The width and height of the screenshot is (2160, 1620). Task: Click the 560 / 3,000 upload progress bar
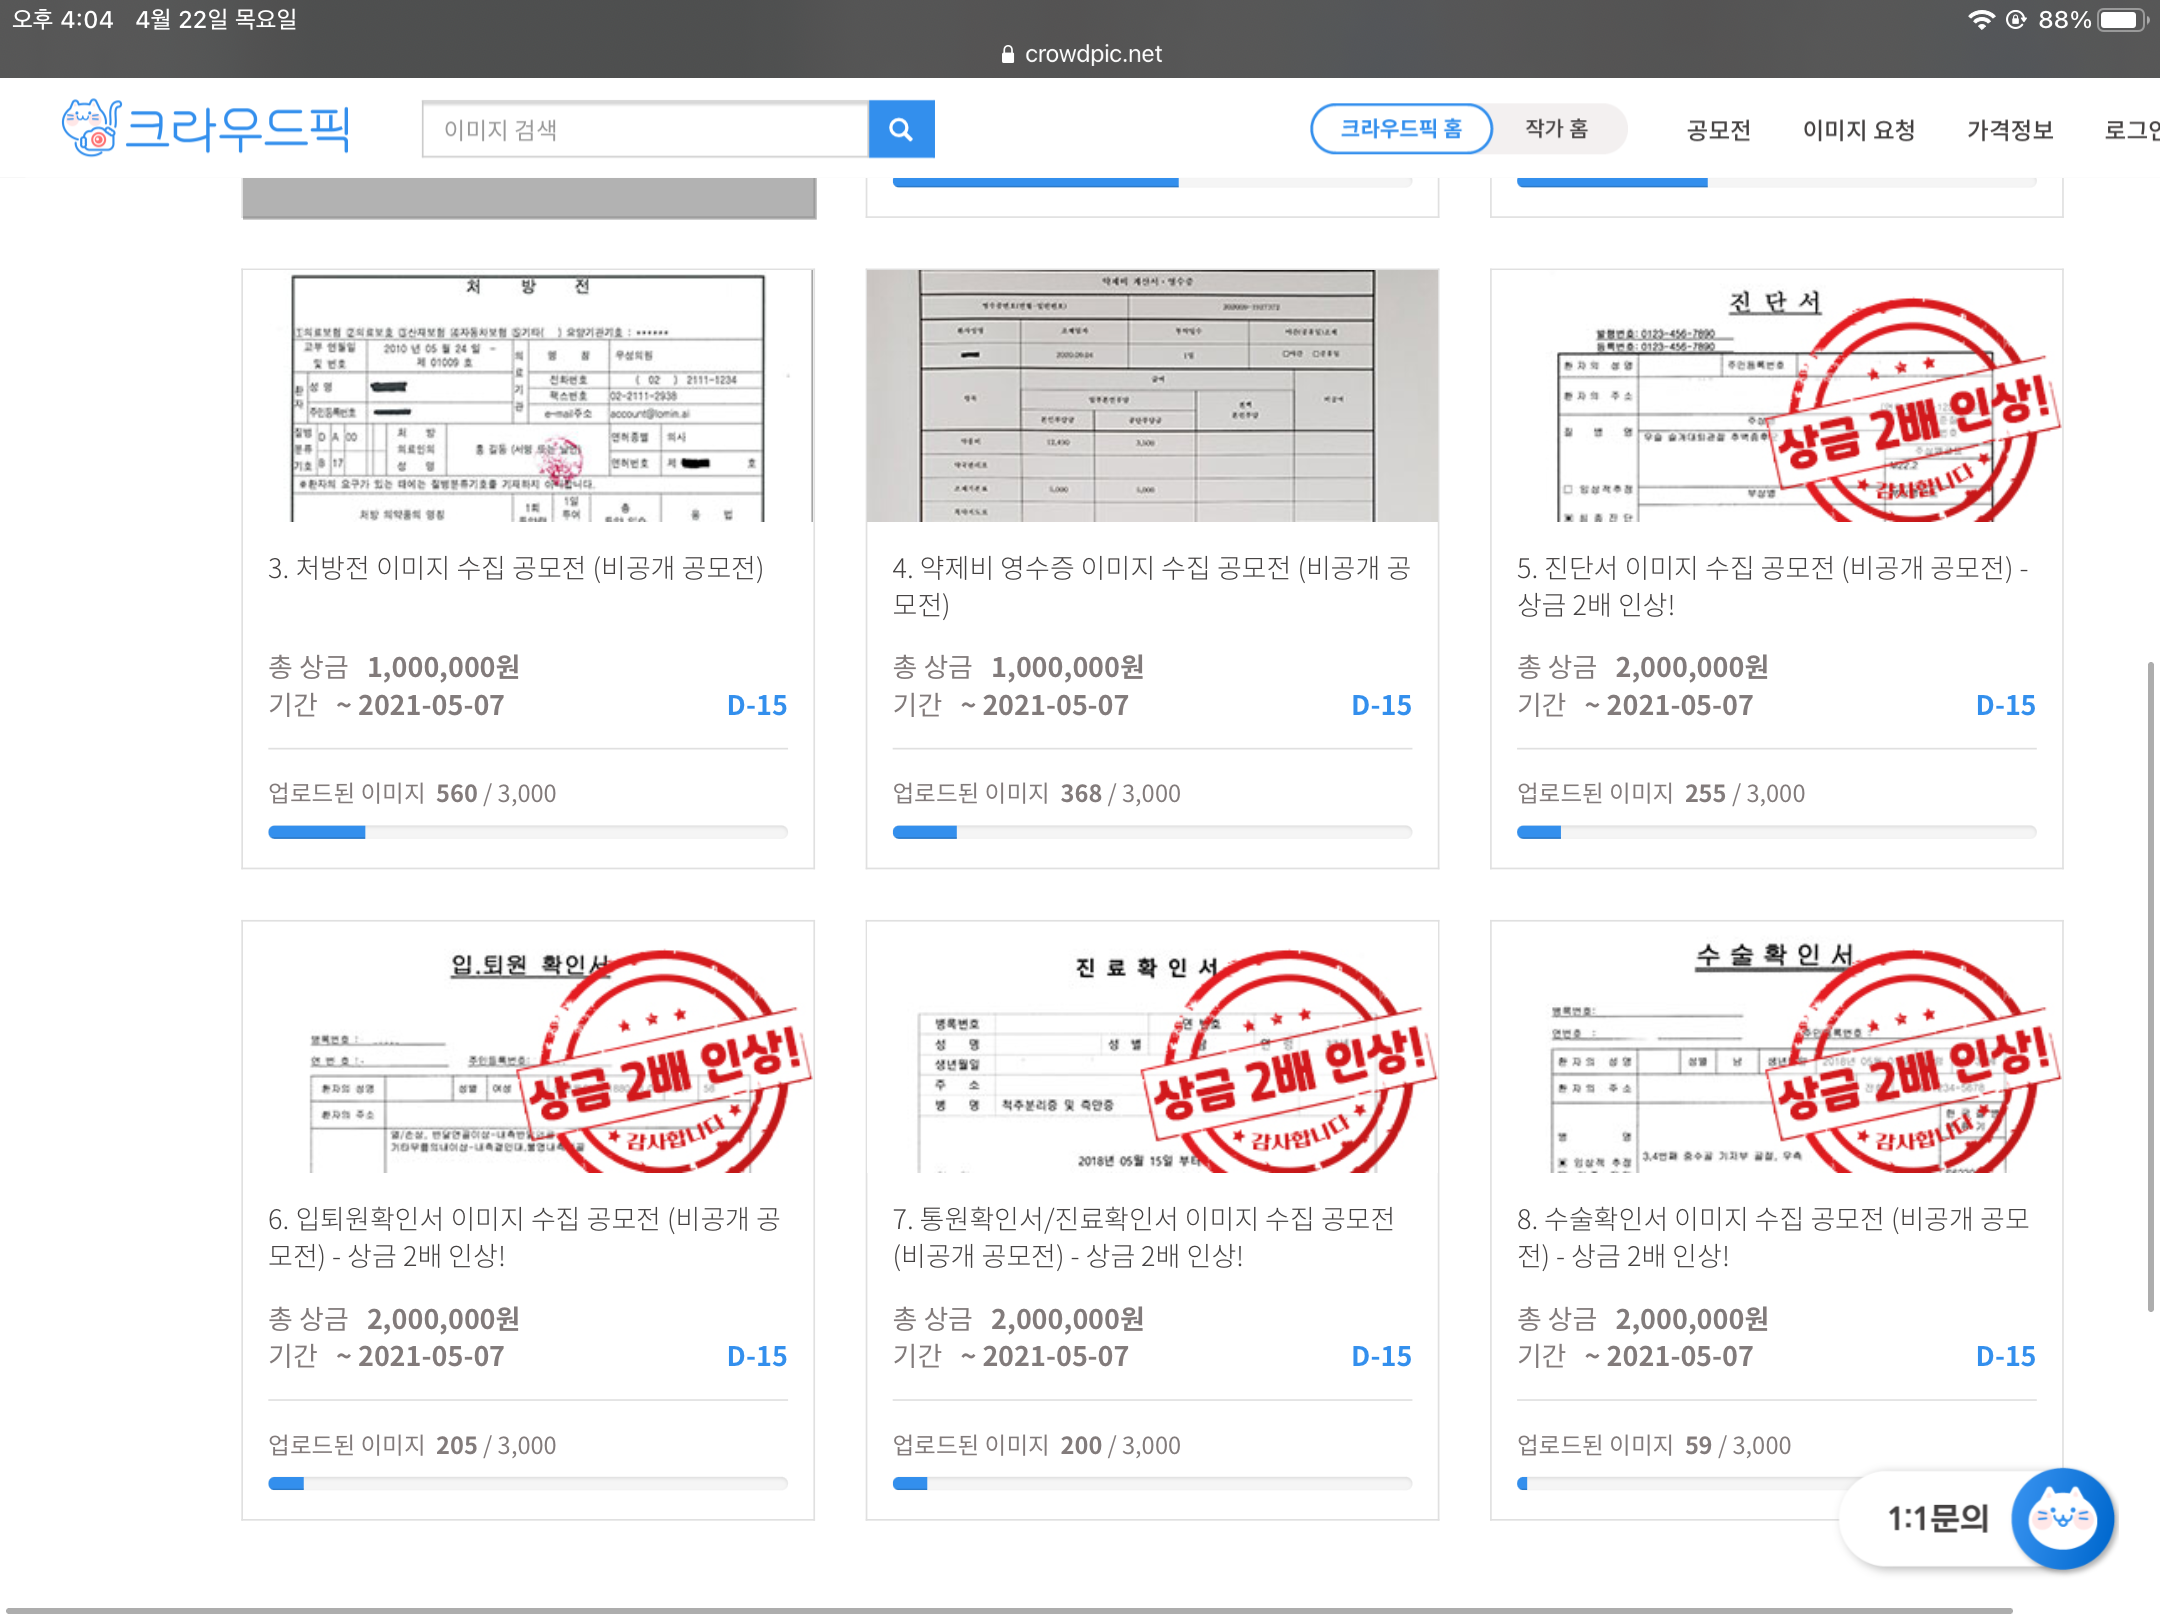pos(527,832)
